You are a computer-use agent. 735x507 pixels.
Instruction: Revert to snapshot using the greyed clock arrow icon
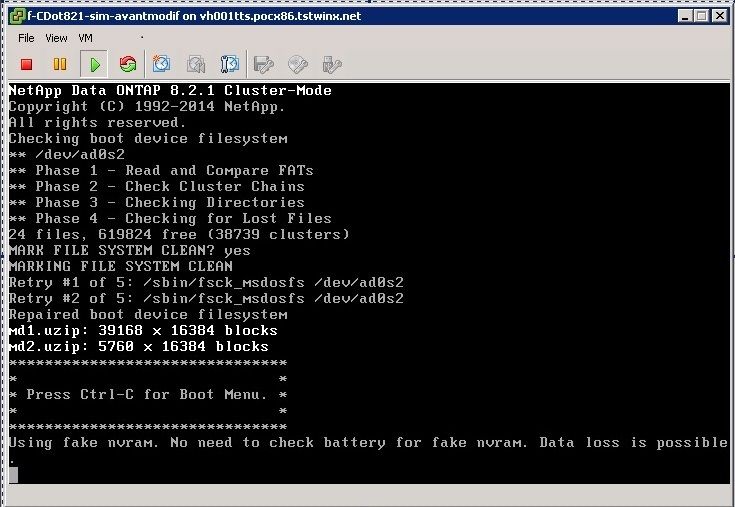196,64
